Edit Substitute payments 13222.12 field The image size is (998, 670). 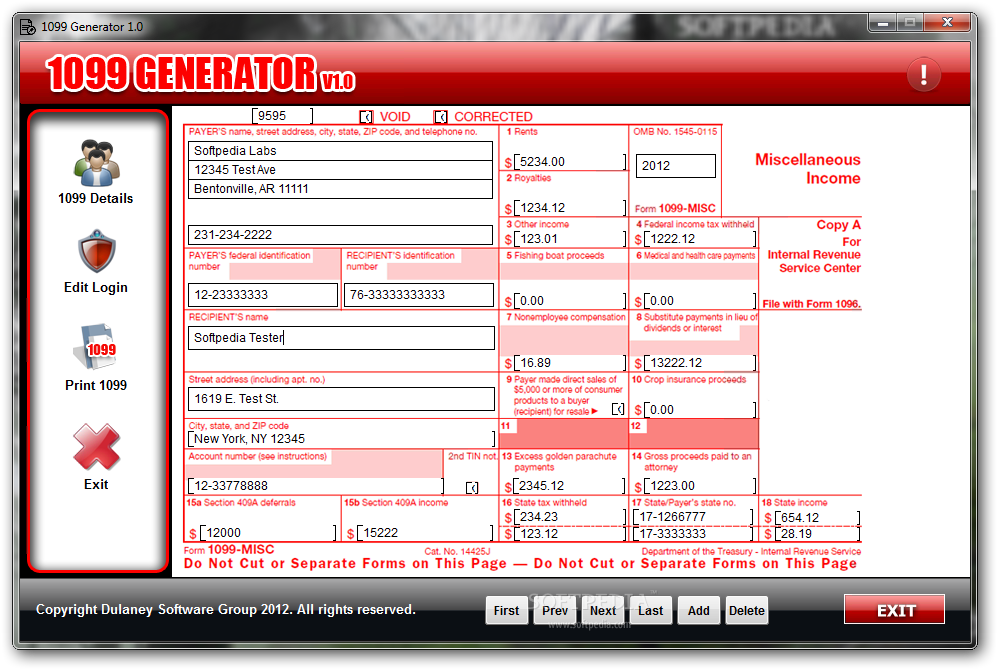699,363
